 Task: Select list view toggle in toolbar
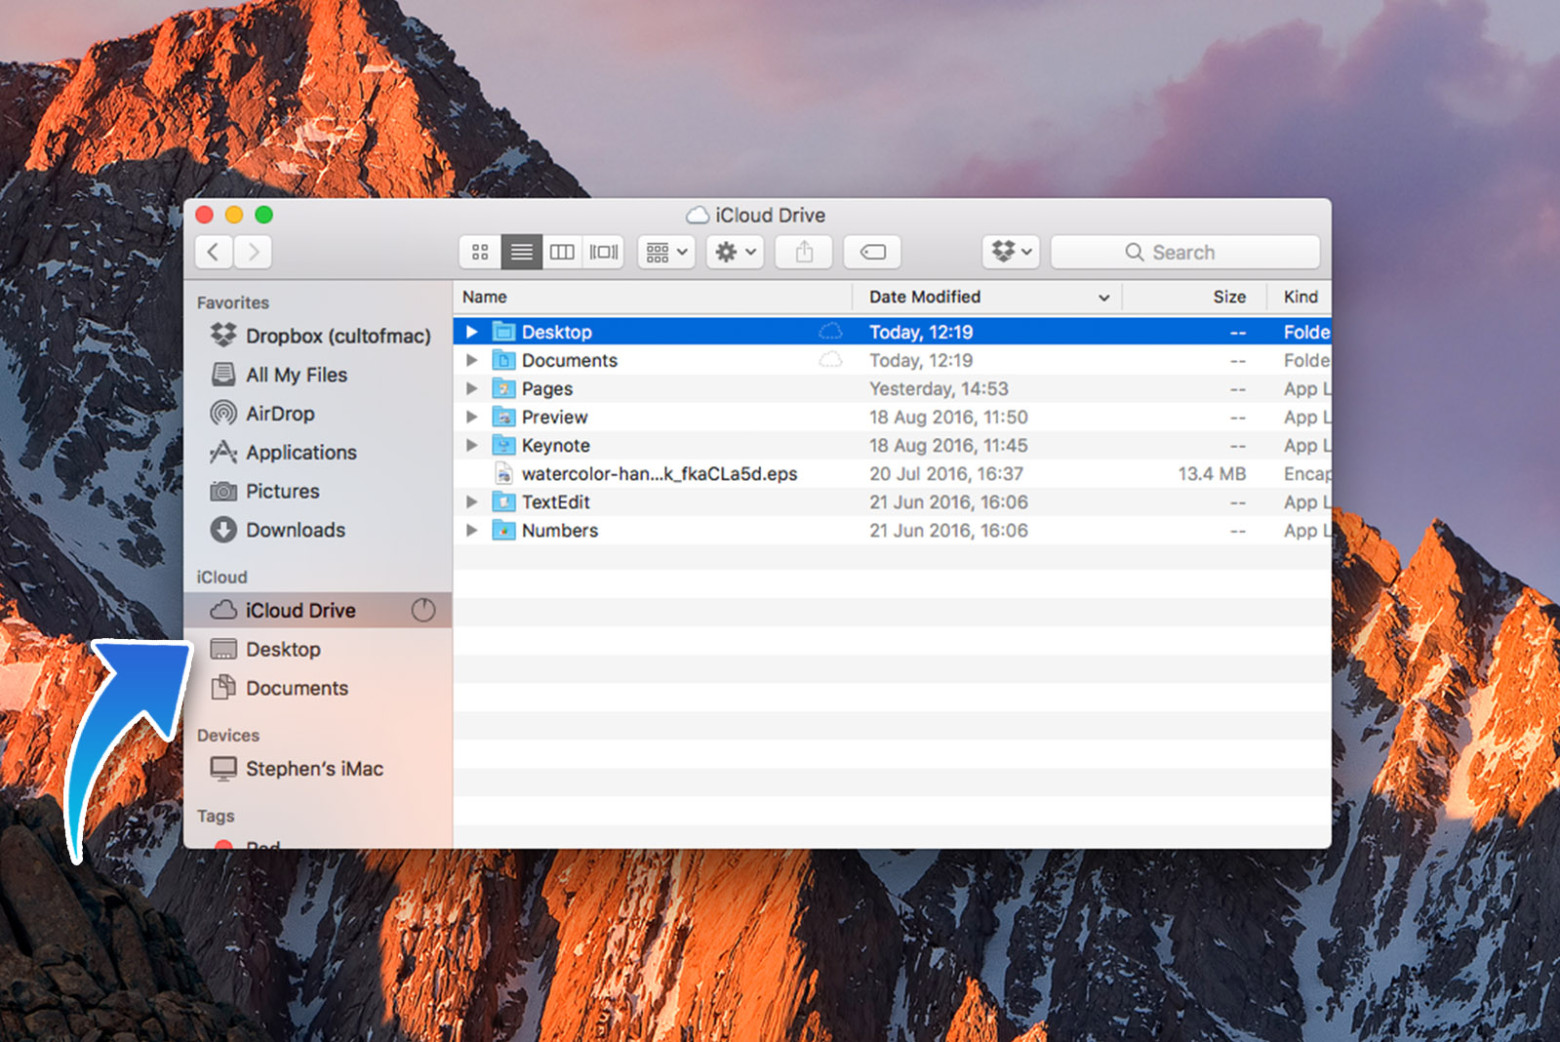[521, 252]
